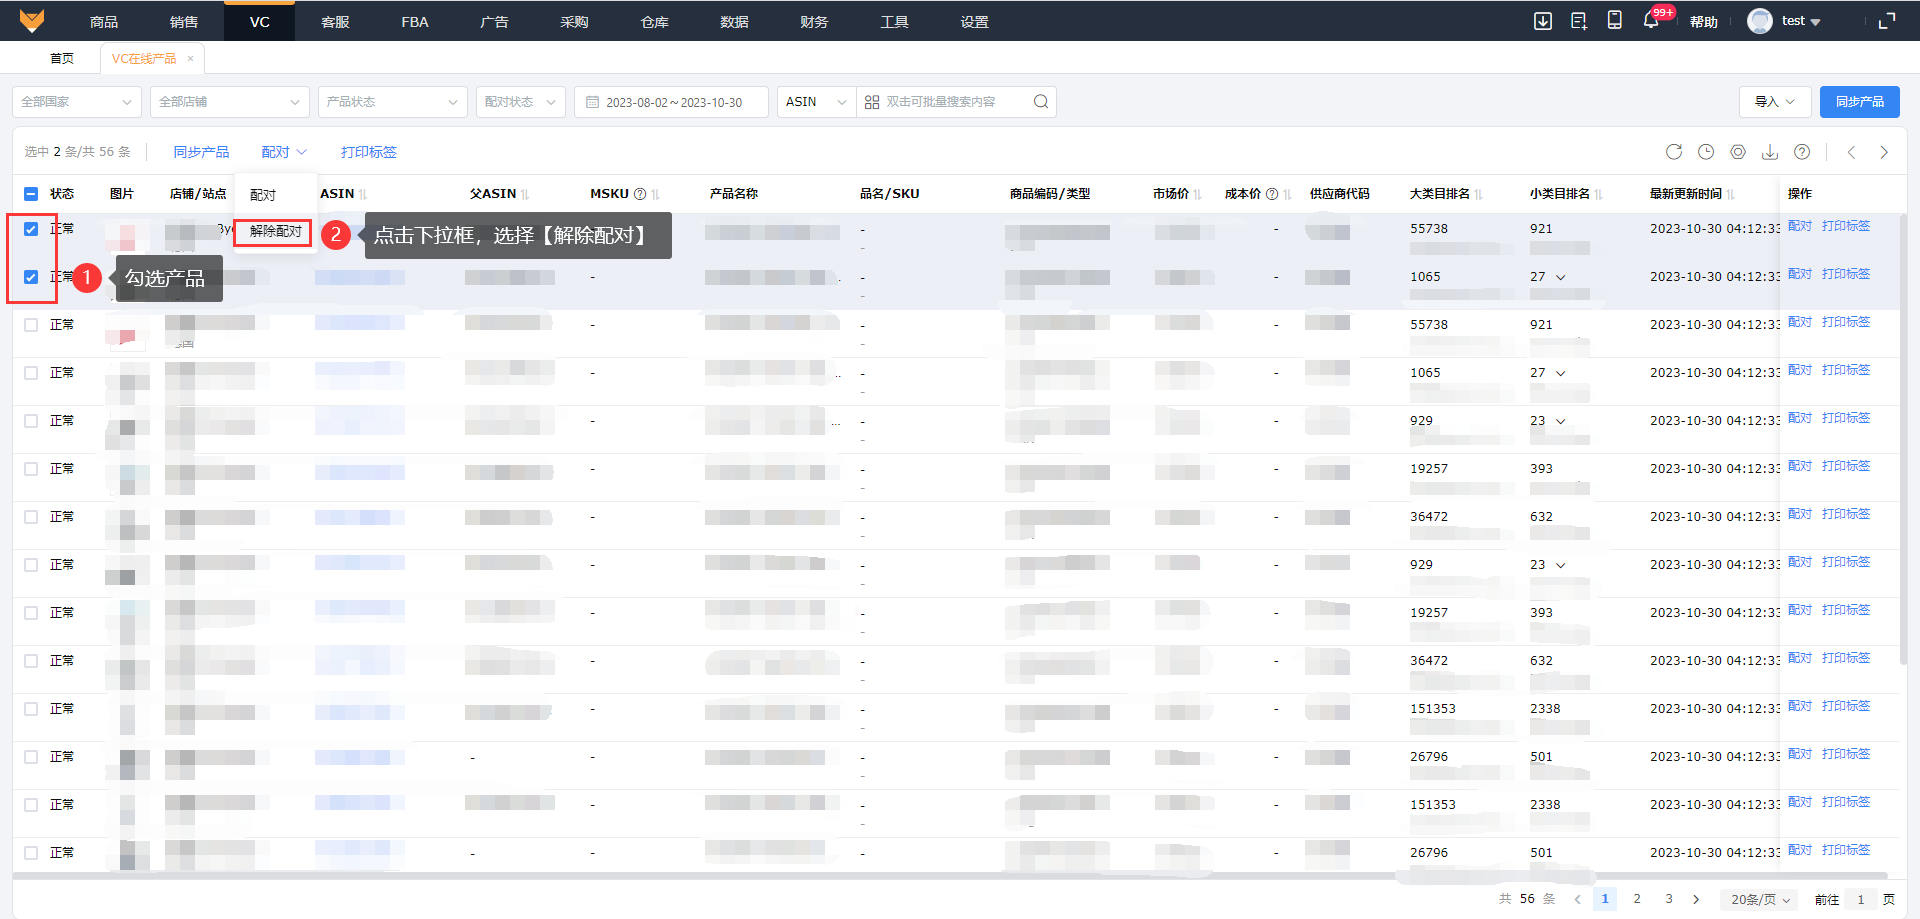Click the refresh icon in table toolbar

[x=1673, y=152]
